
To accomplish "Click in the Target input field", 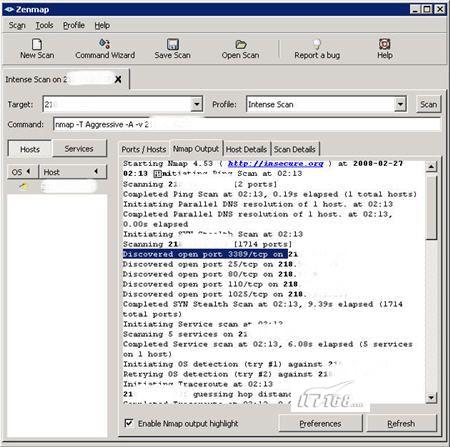I will (x=117, y=105).
